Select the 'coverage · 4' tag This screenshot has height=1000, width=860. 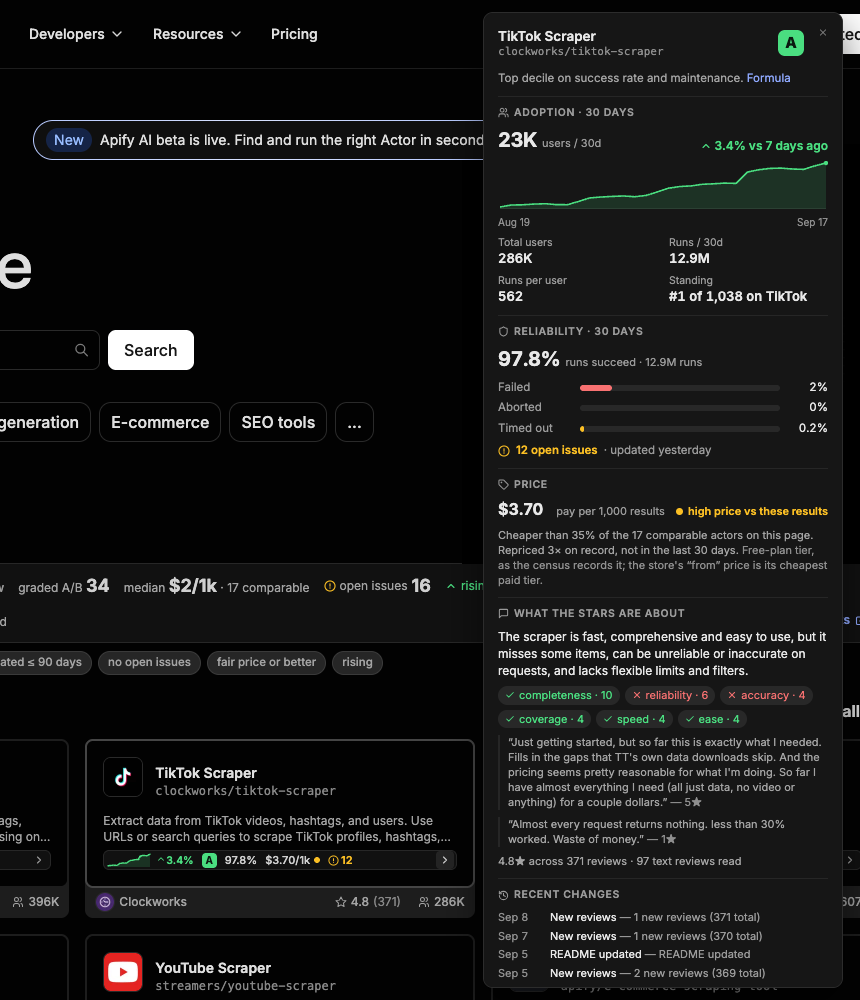(x=544, y=719)
